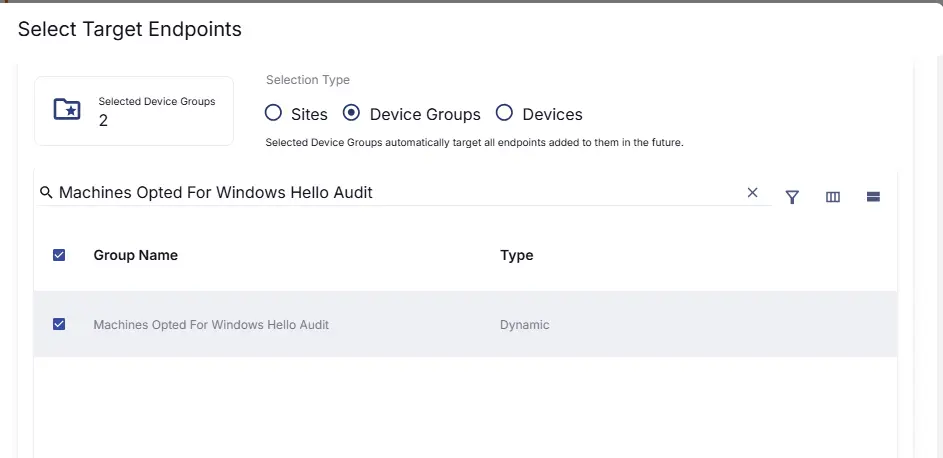Image resolution: width=943 pixels, height=458 pixels.
Task: Toggle the row density icon
Action: [873, 197]
